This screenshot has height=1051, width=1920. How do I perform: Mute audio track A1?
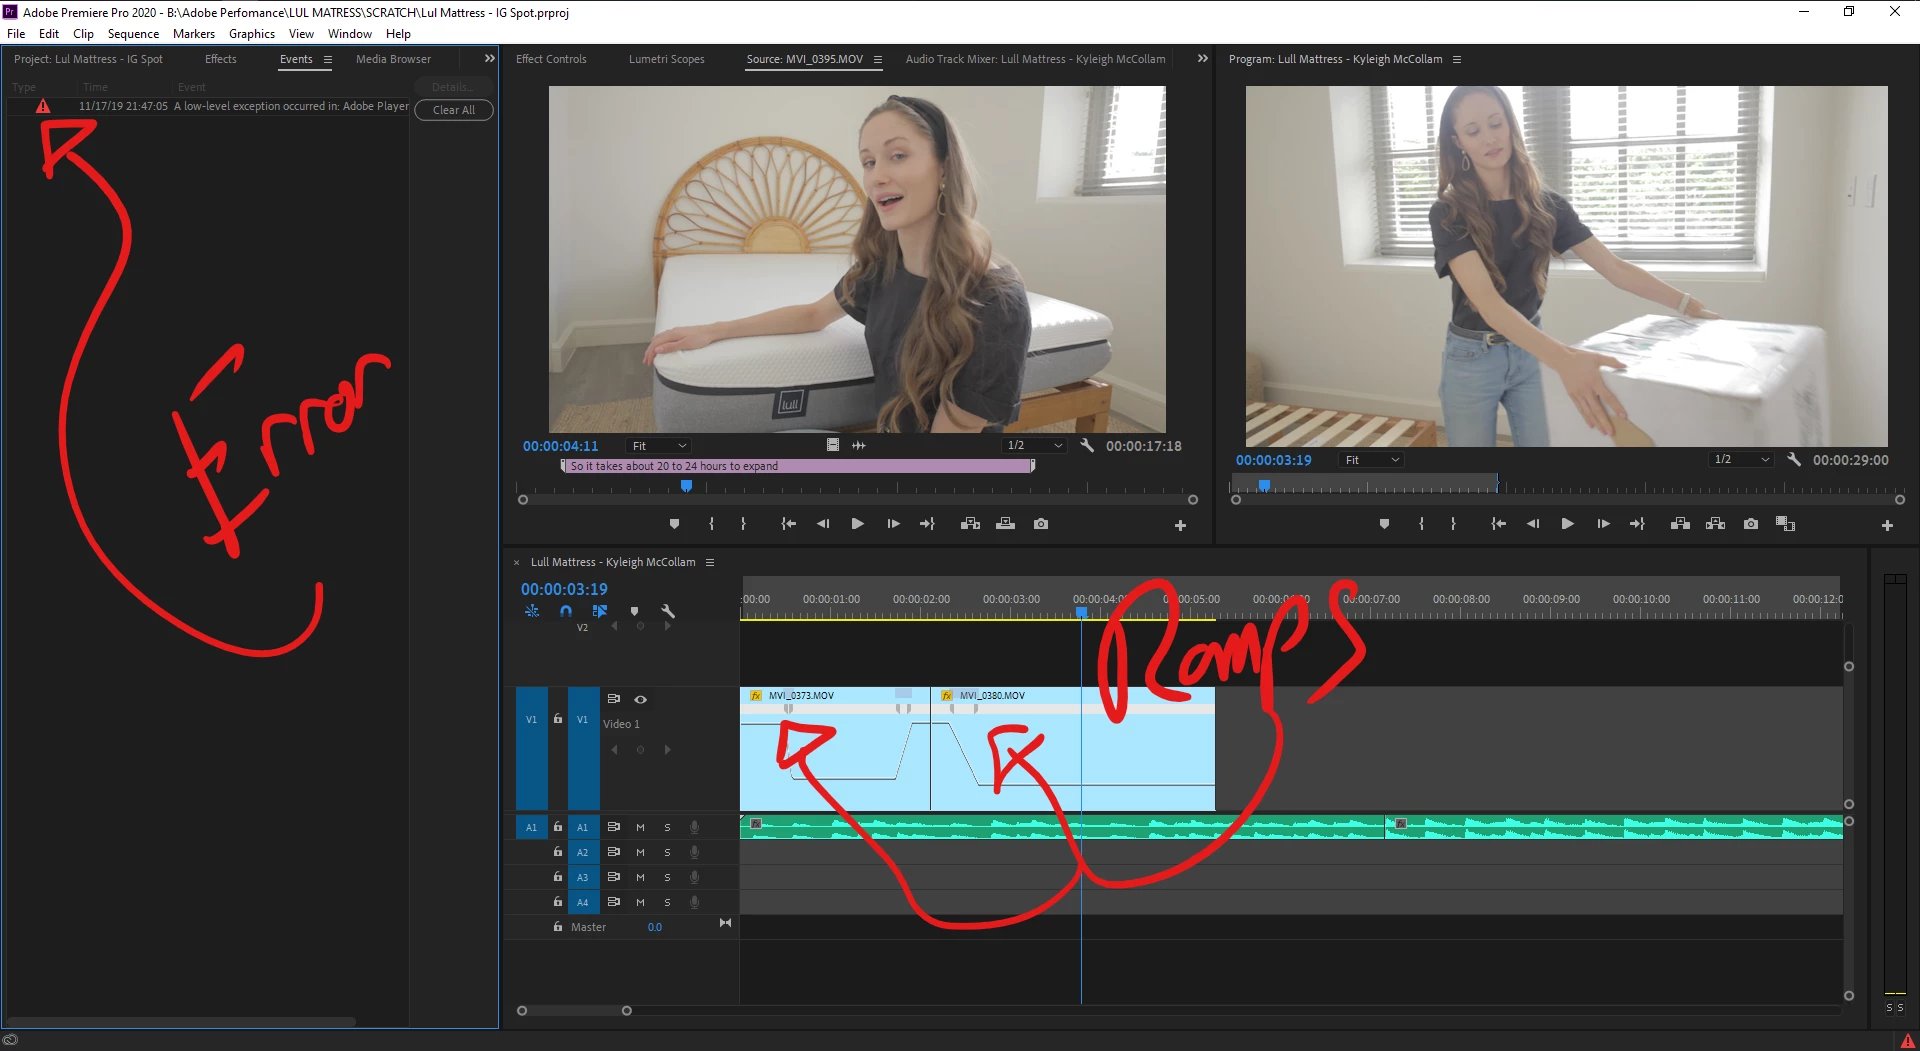[x=640, y=828]
